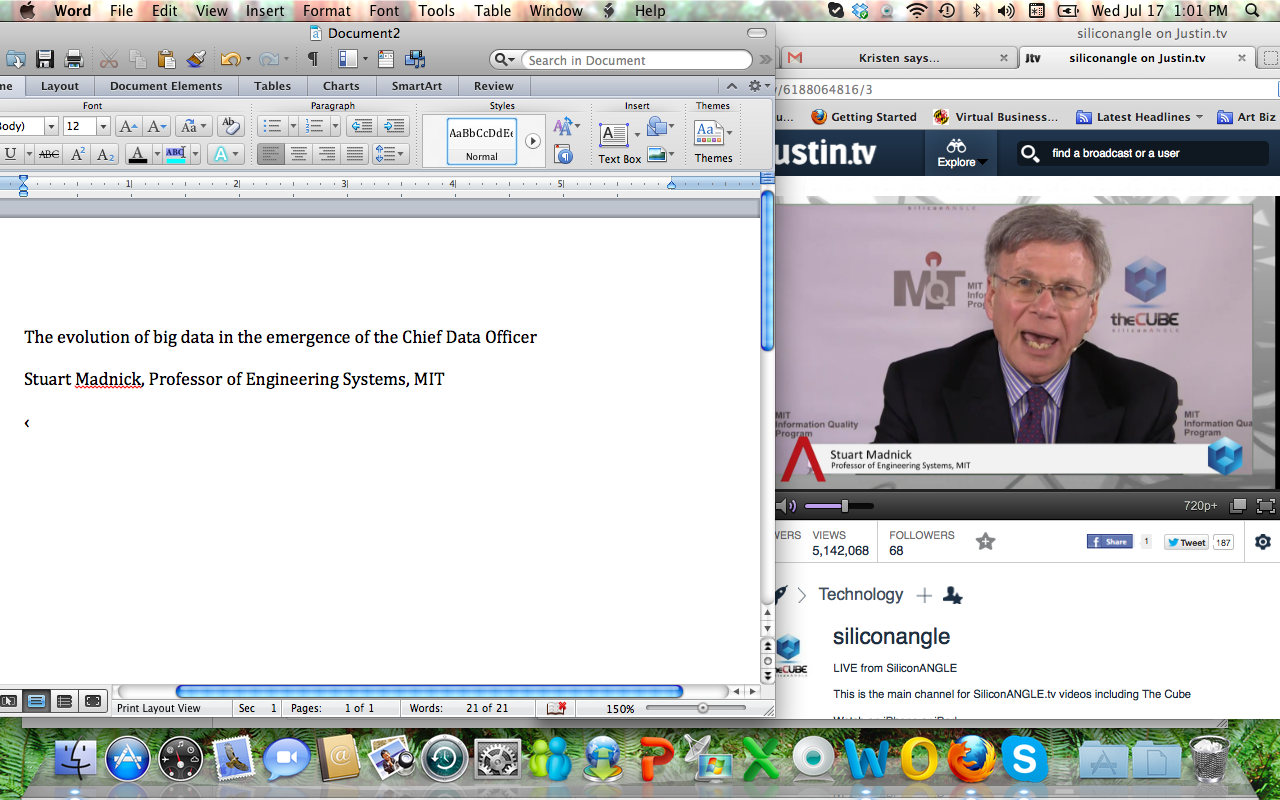Align text left in Paragraph group
Screen dimensions: 1280x800
click(271, 154)
